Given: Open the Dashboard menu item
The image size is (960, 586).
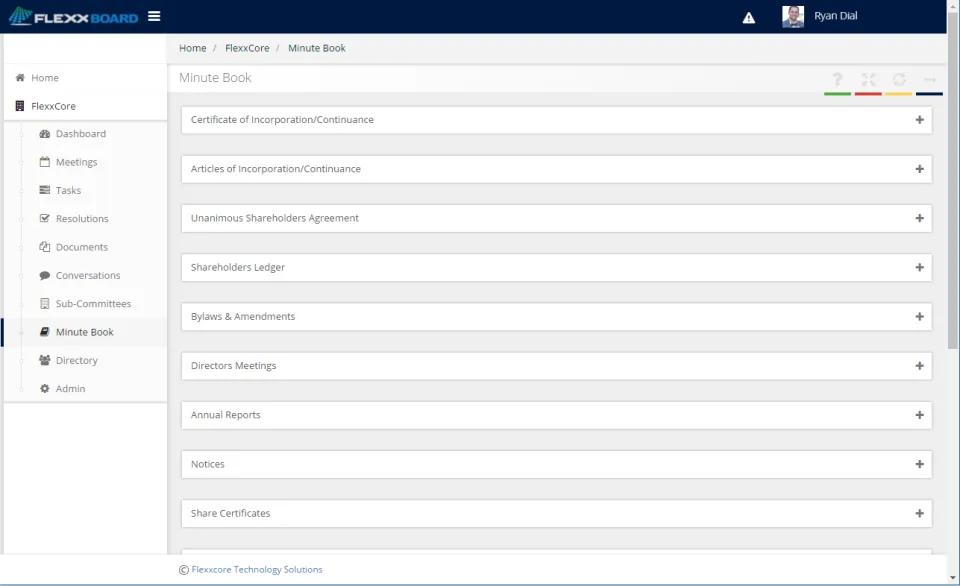Looking at the screenshot, I should [x=81, y=133].
